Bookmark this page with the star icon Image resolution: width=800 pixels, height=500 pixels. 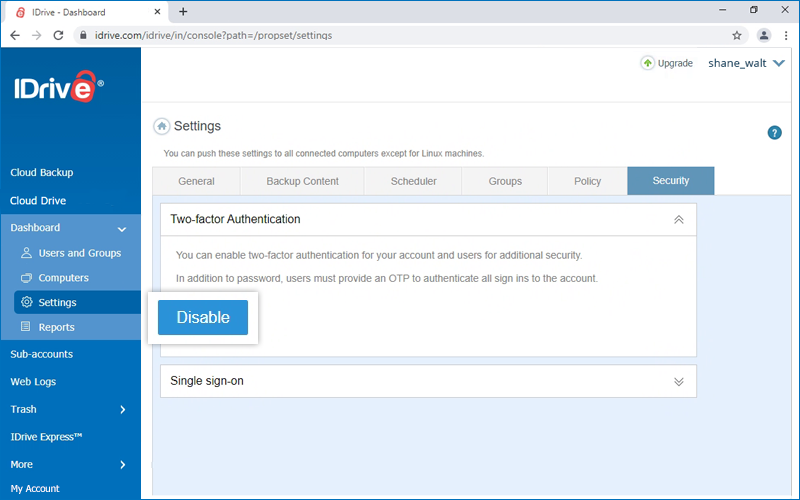(736, 35)
